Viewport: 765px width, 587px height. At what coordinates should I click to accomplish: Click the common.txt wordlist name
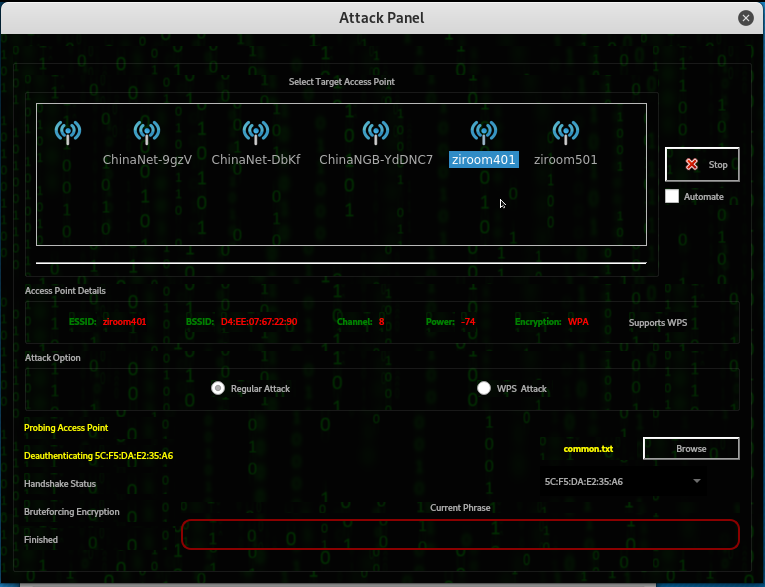coord(588,449)
